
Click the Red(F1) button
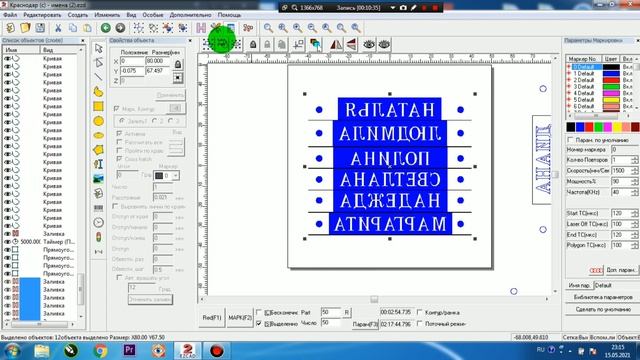click(212, 318)
